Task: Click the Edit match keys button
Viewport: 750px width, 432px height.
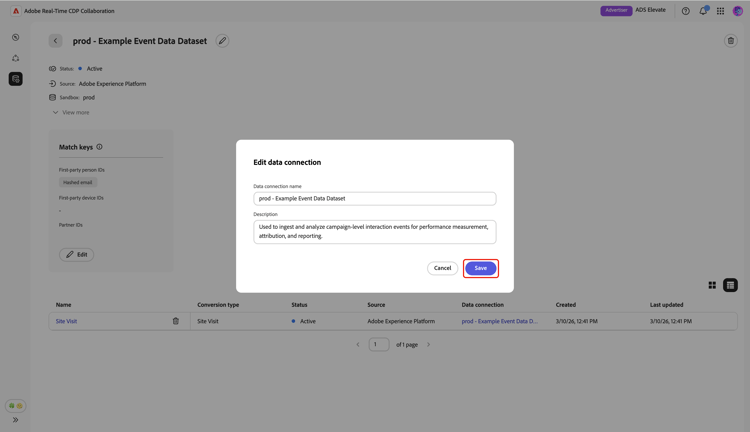Action: tap(77, 255)
